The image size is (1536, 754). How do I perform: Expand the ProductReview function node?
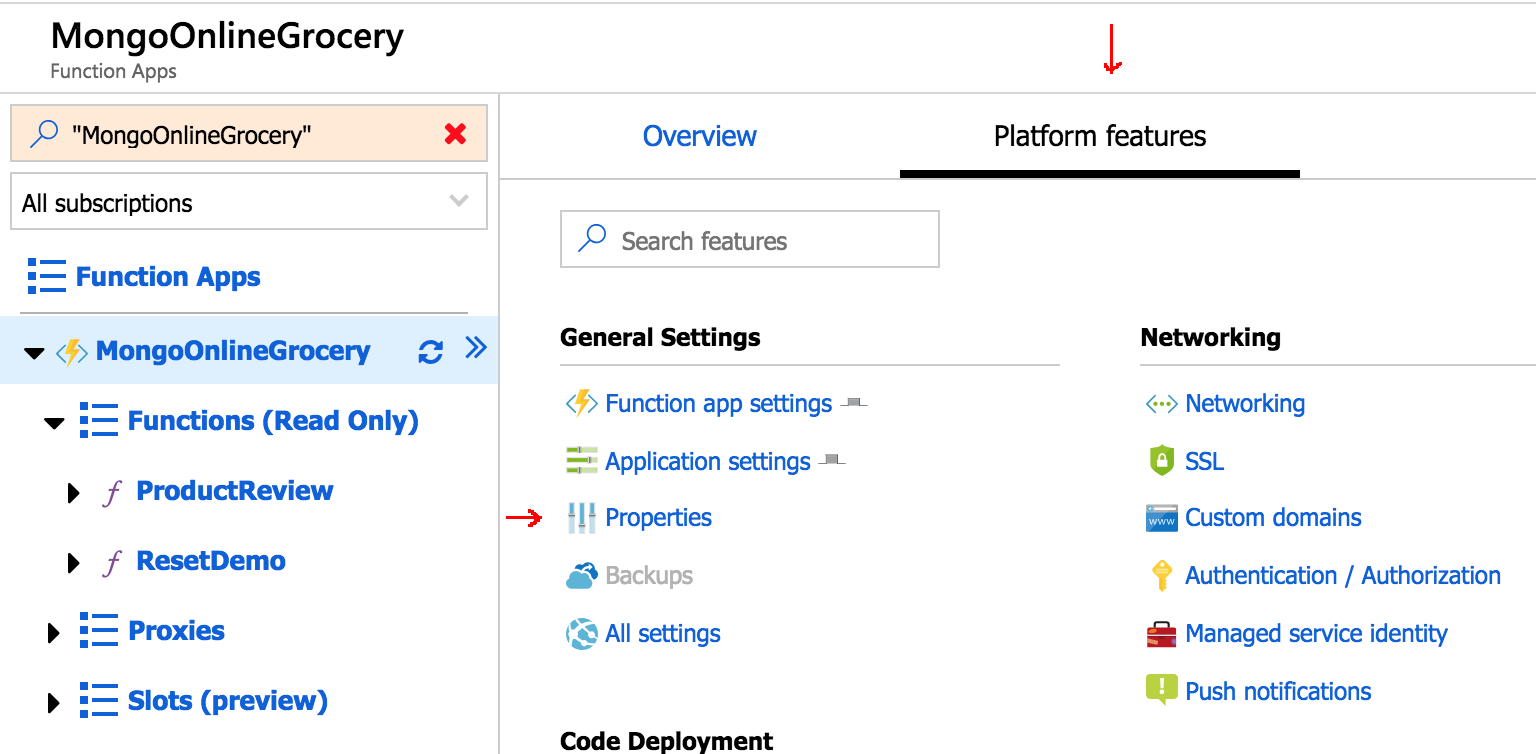tap(73, 492)
